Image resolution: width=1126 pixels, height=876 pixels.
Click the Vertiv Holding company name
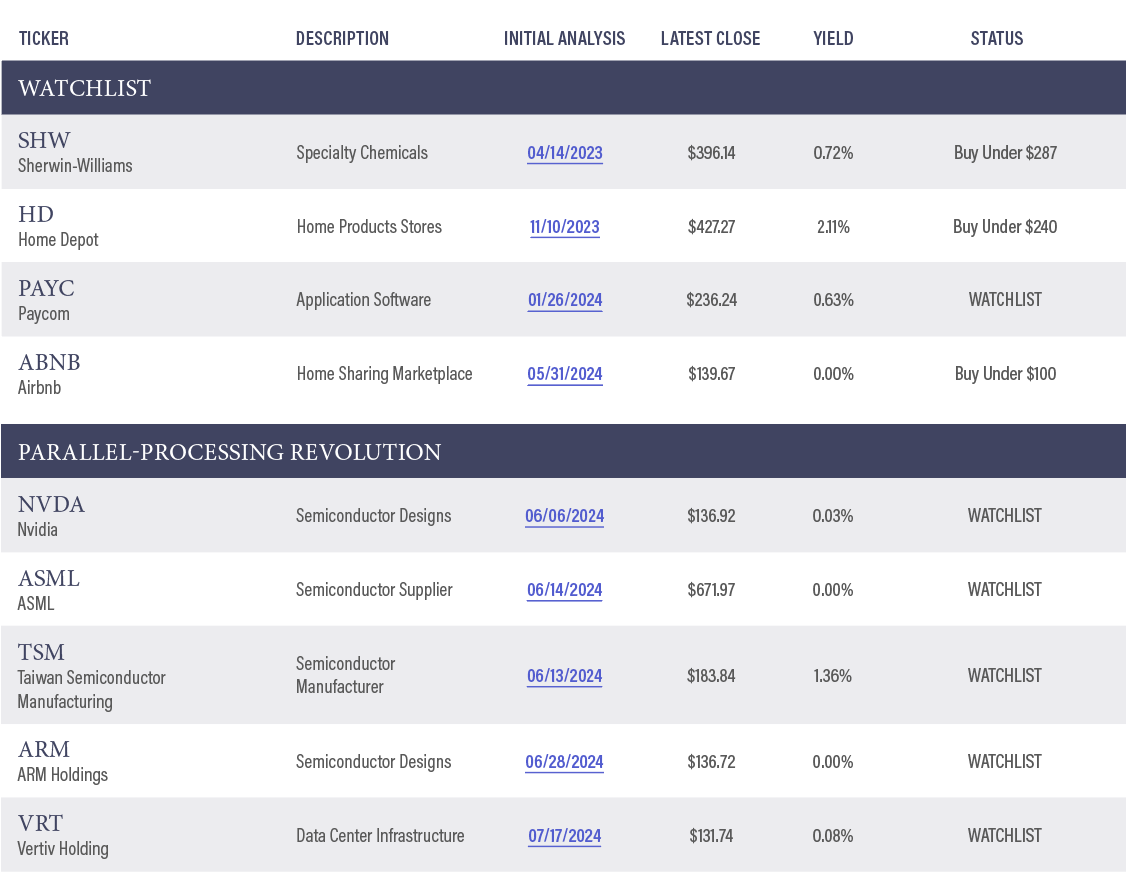coord(63,849)
